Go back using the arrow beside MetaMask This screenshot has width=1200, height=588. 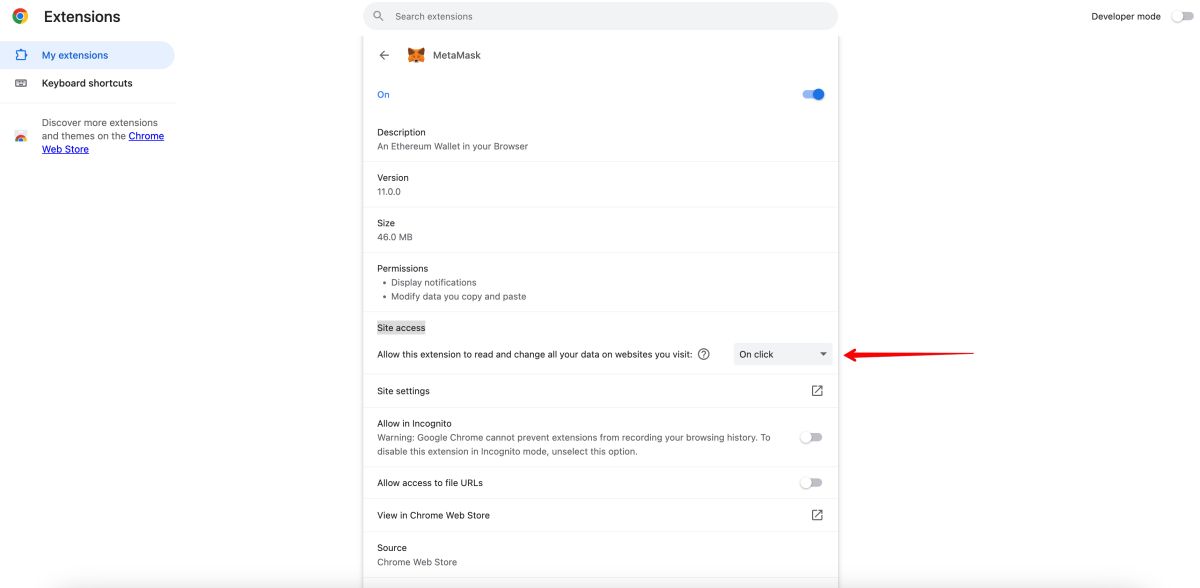click(384, 55)
